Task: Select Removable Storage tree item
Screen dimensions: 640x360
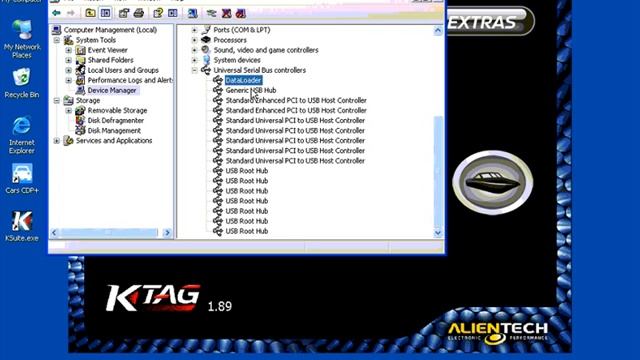Action: coord(117,111)
